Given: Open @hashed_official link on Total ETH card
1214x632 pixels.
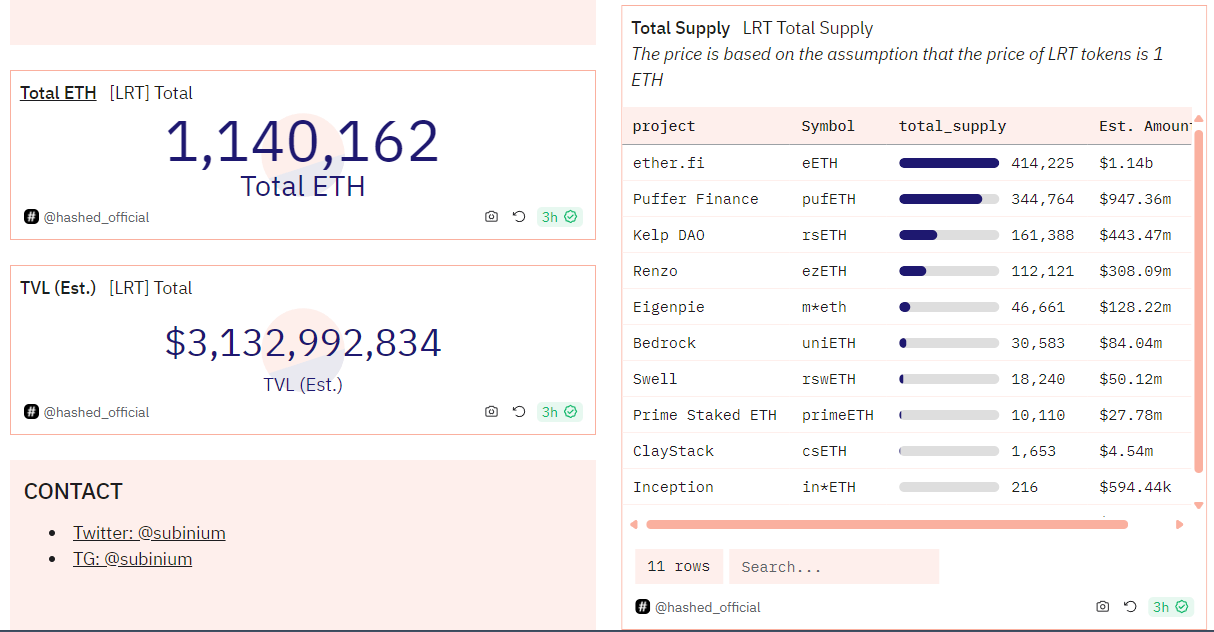Looking at the screenshot, I should 96,217.
